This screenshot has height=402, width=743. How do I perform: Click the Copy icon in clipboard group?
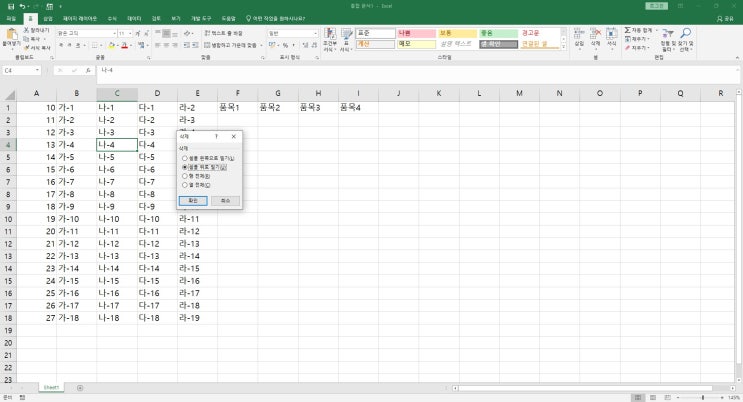pos(27,39)
